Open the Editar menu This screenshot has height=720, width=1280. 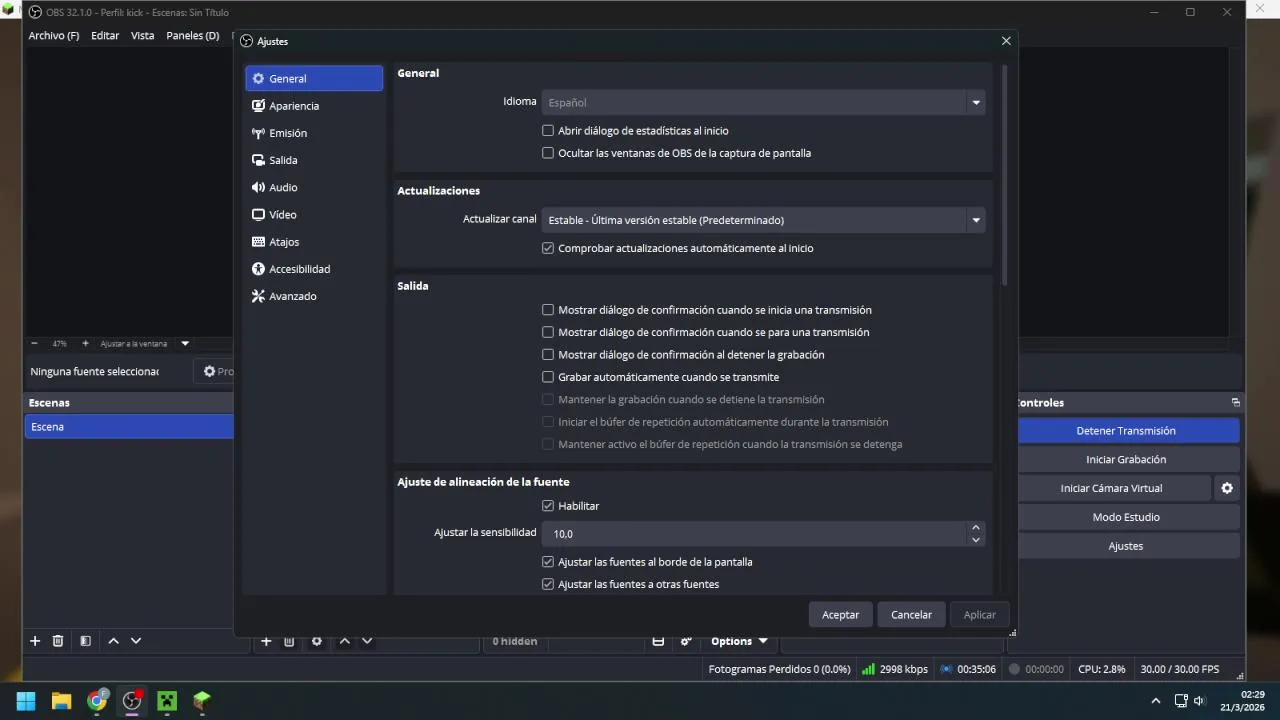pyautogui.click(x=105, y=35)
